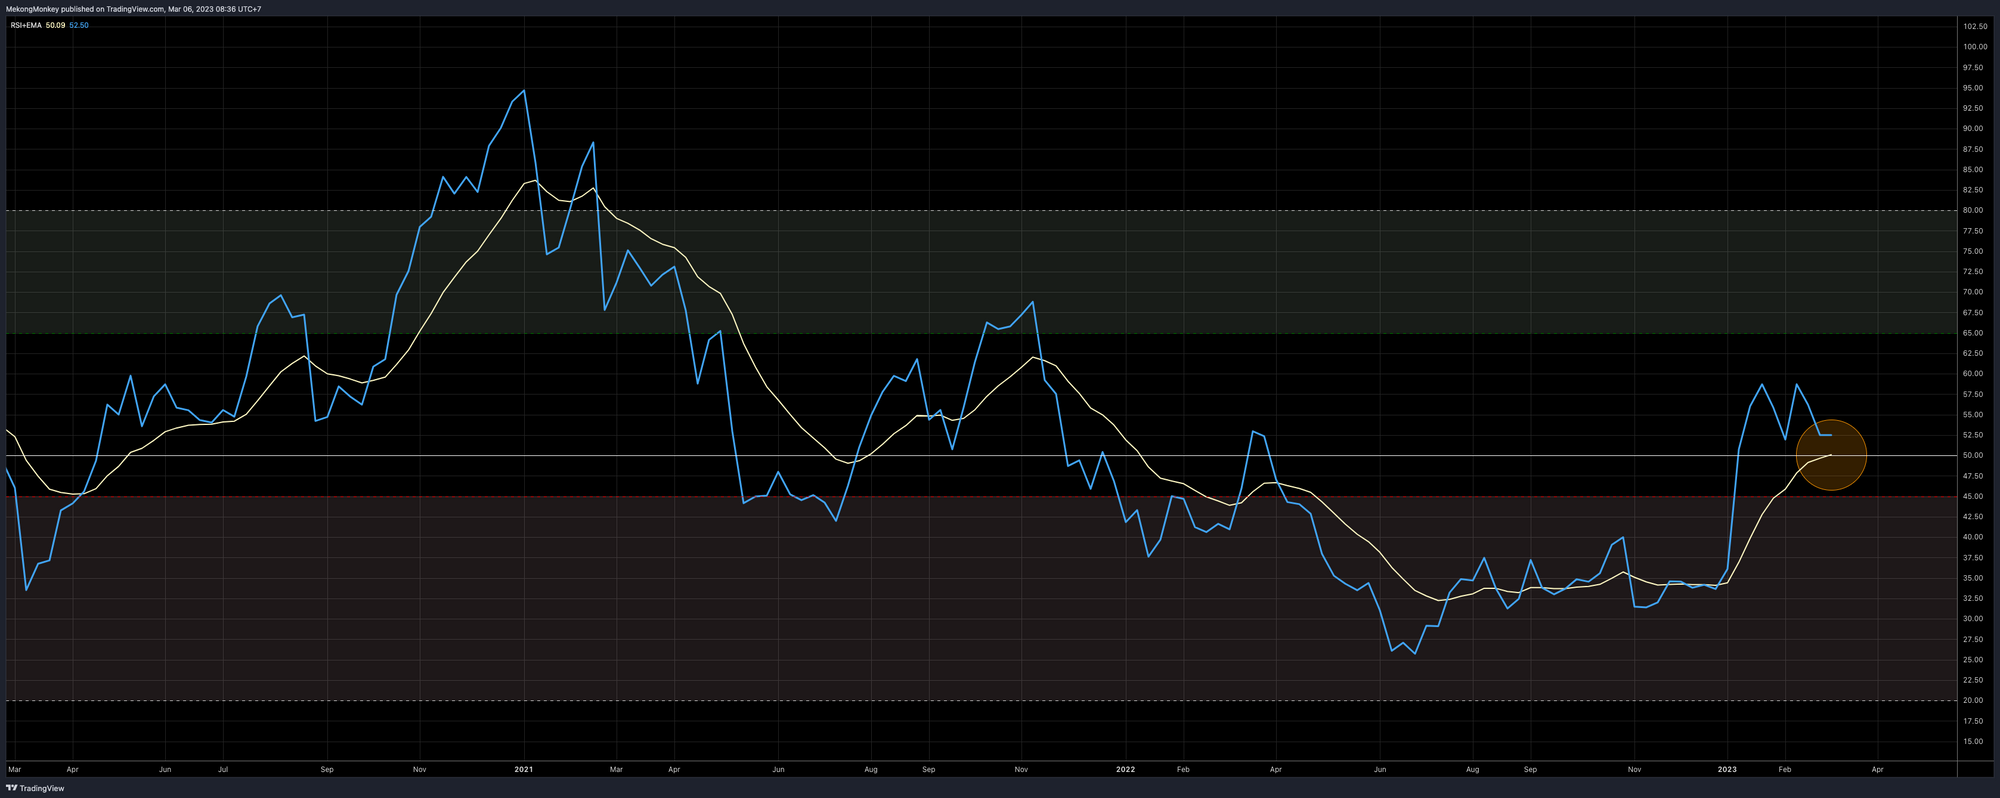Click the 35.00 price scale label

tap(1974, 578)
